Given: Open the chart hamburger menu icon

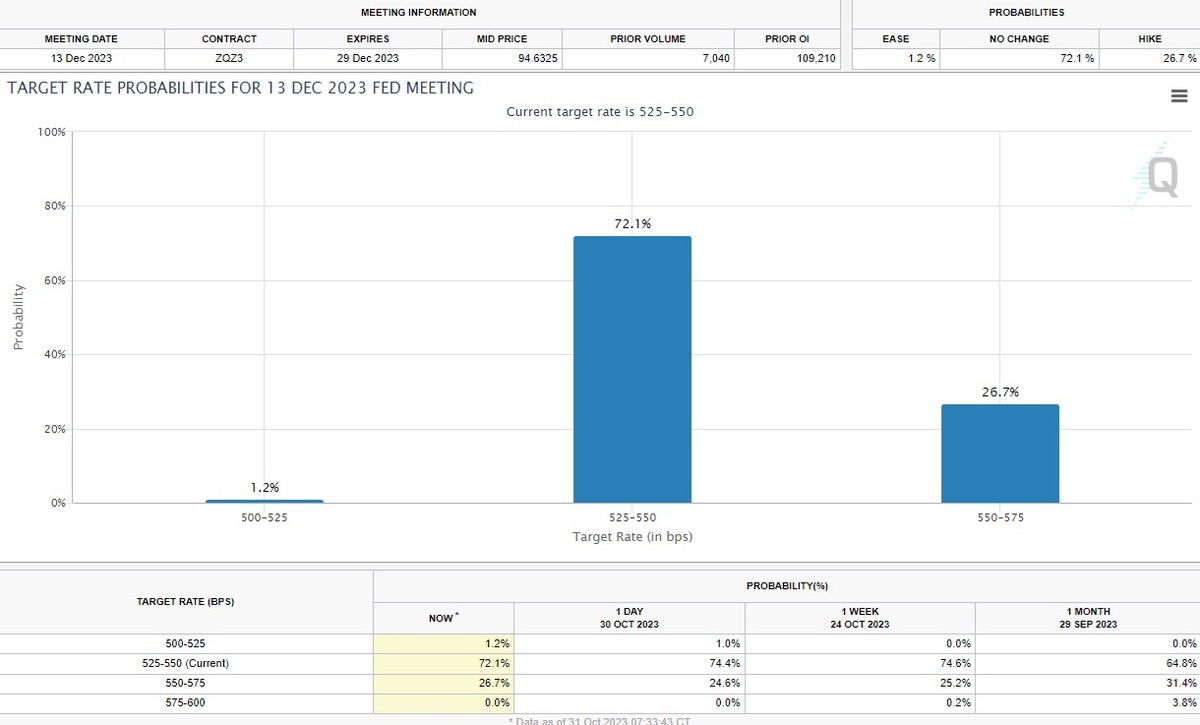Looking at the screenshot, I should pos(1178,96).
